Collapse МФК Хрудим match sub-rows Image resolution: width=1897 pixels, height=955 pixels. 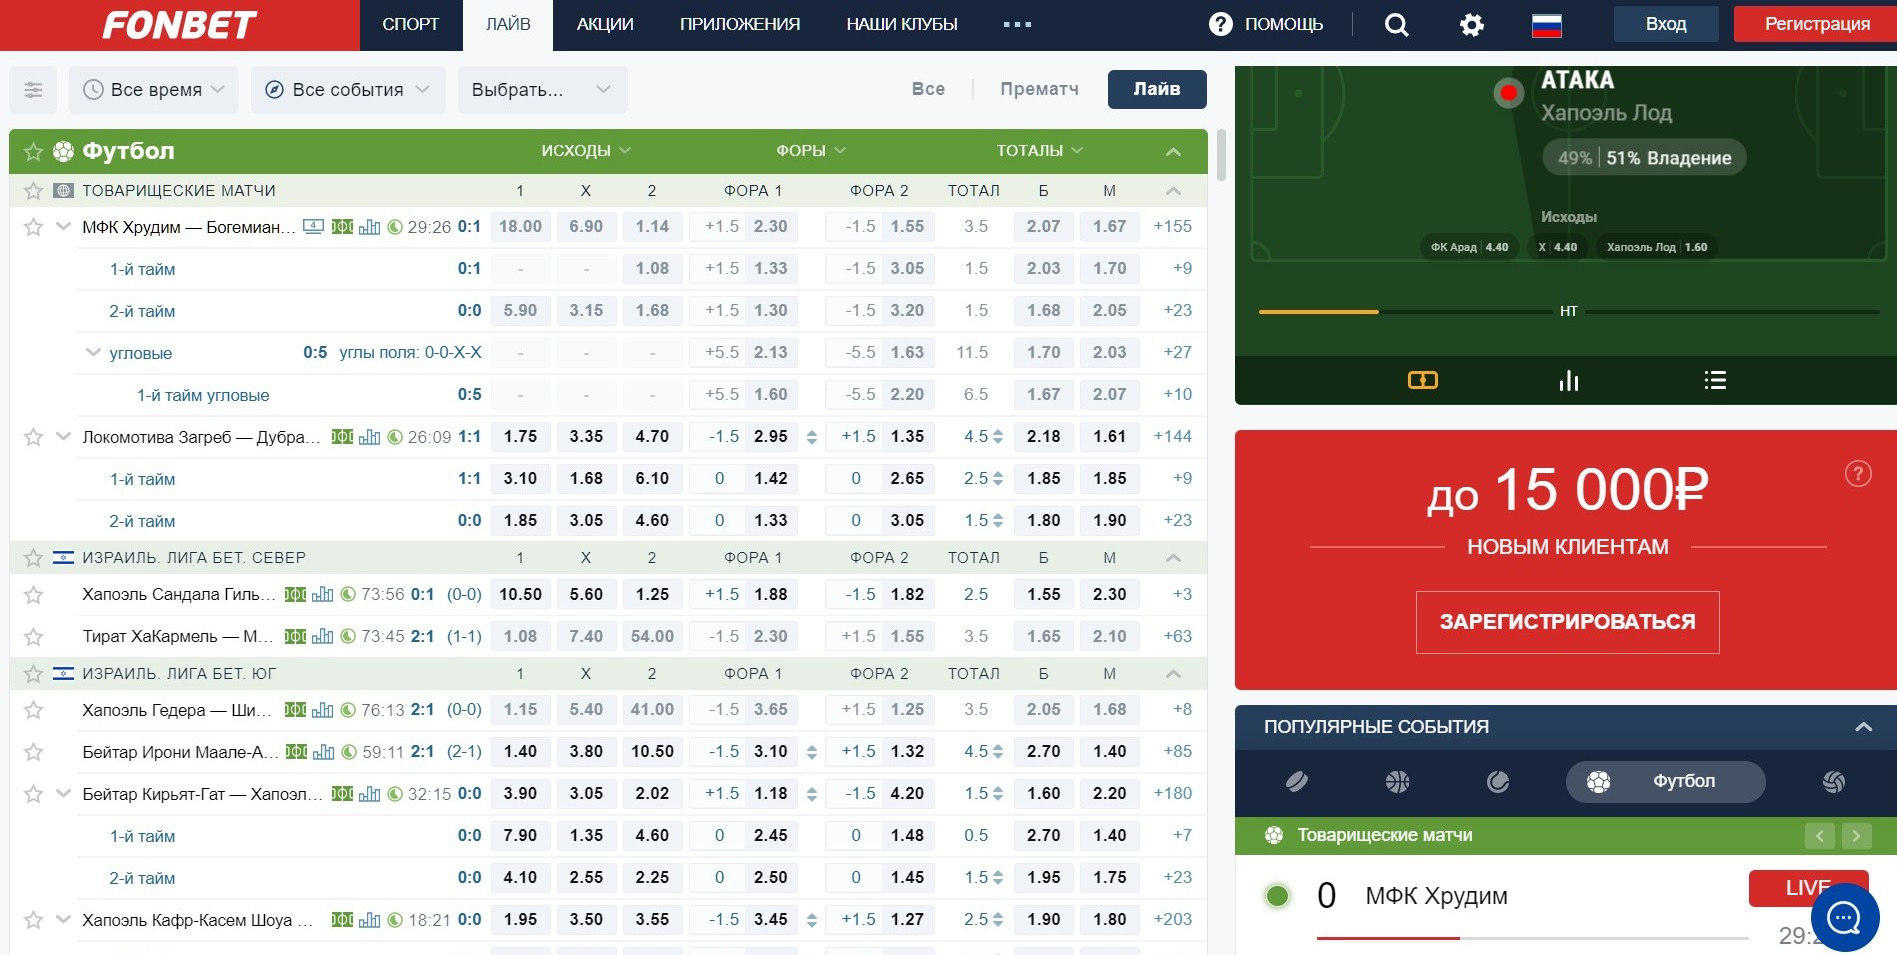(63, 227)
